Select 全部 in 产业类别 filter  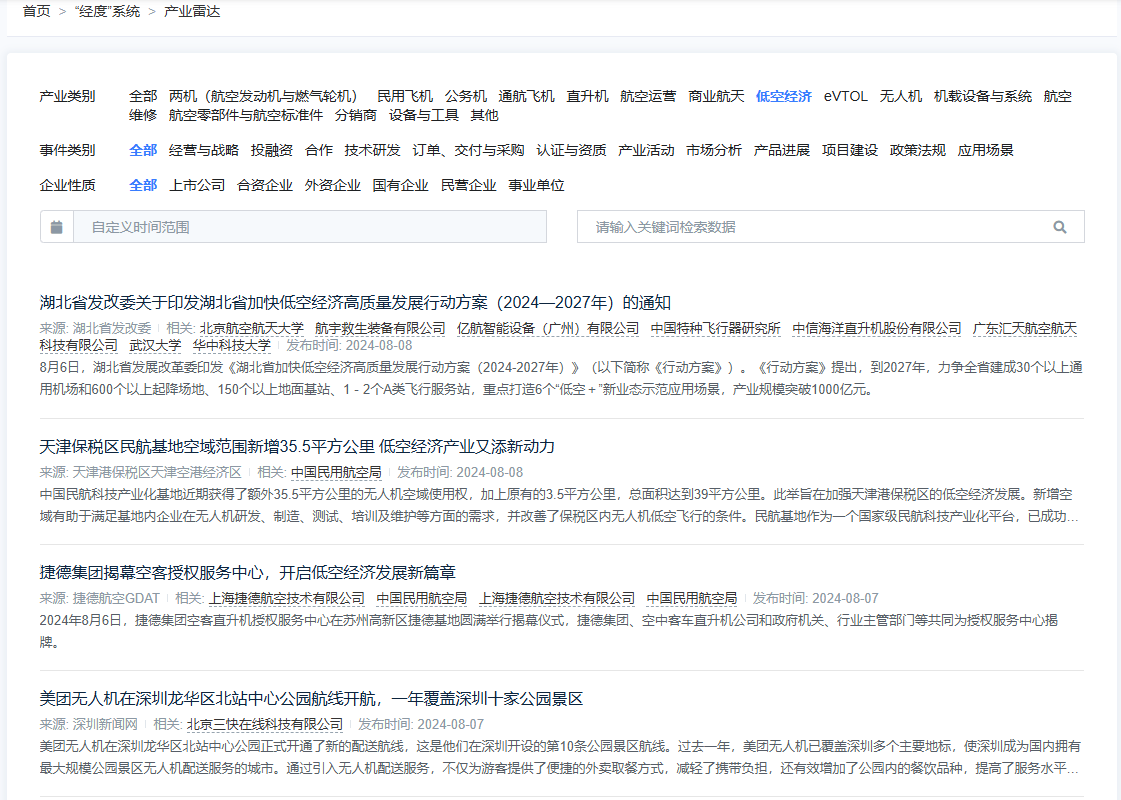143,97
